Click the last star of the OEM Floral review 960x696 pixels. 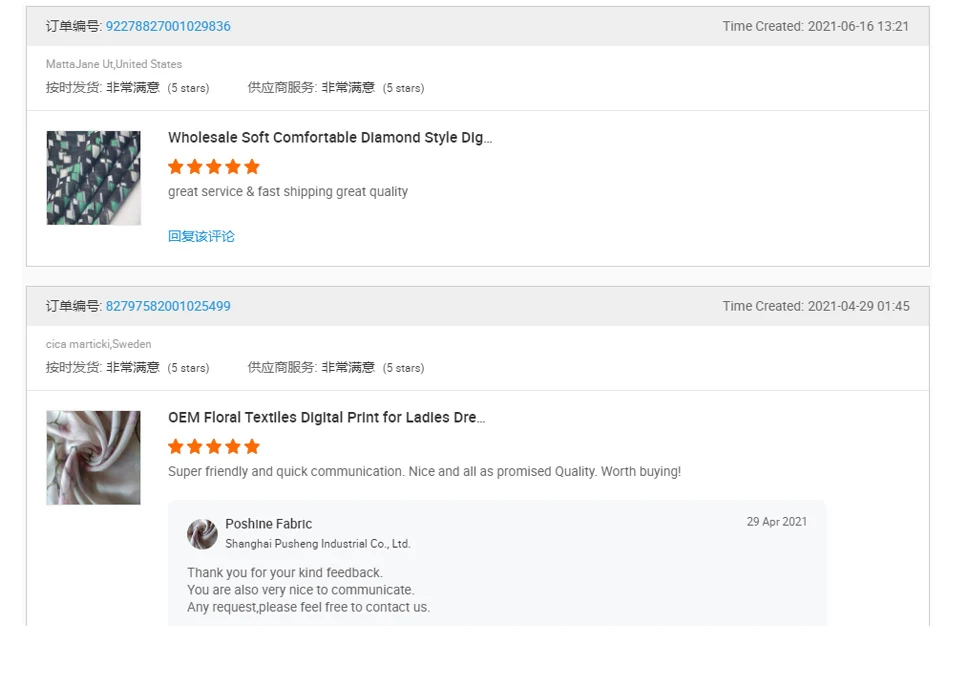[x=252, y=447]
